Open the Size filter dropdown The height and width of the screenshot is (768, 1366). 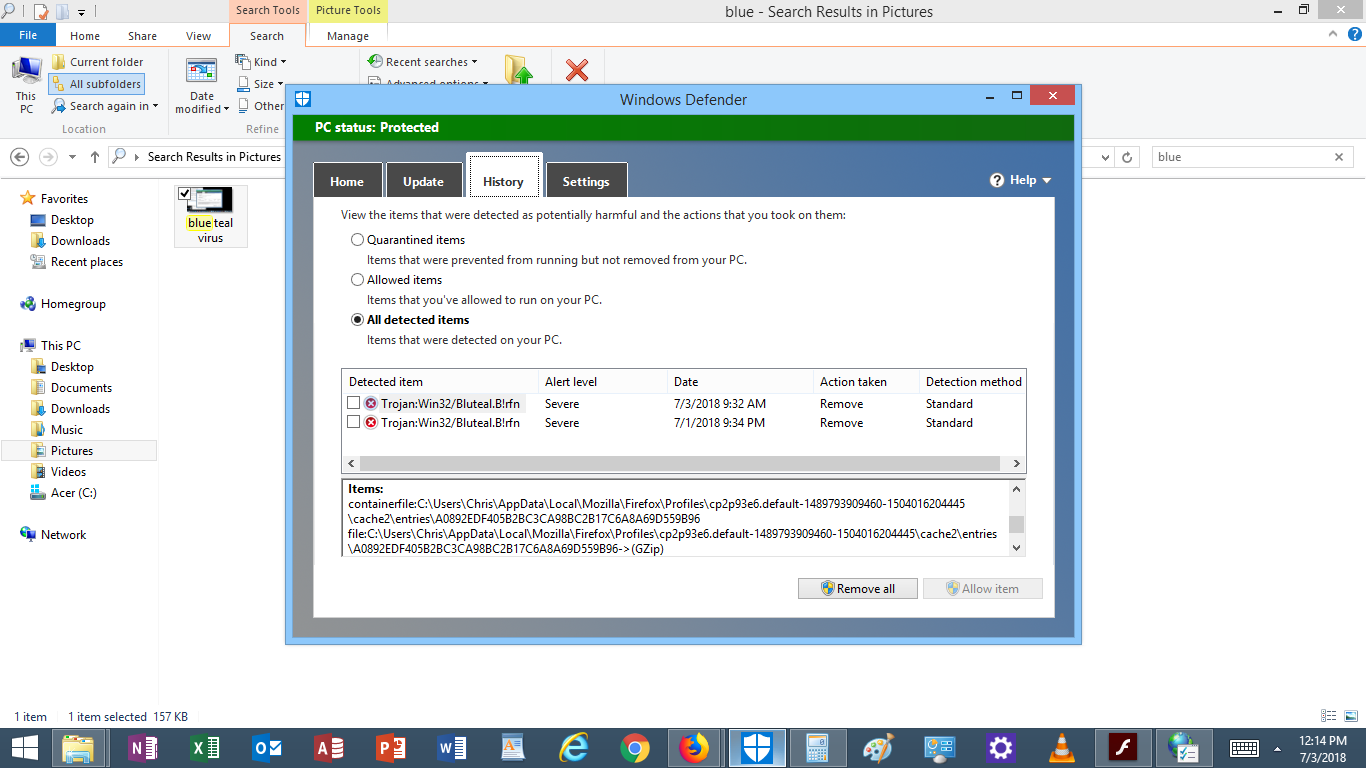[260, 84]
